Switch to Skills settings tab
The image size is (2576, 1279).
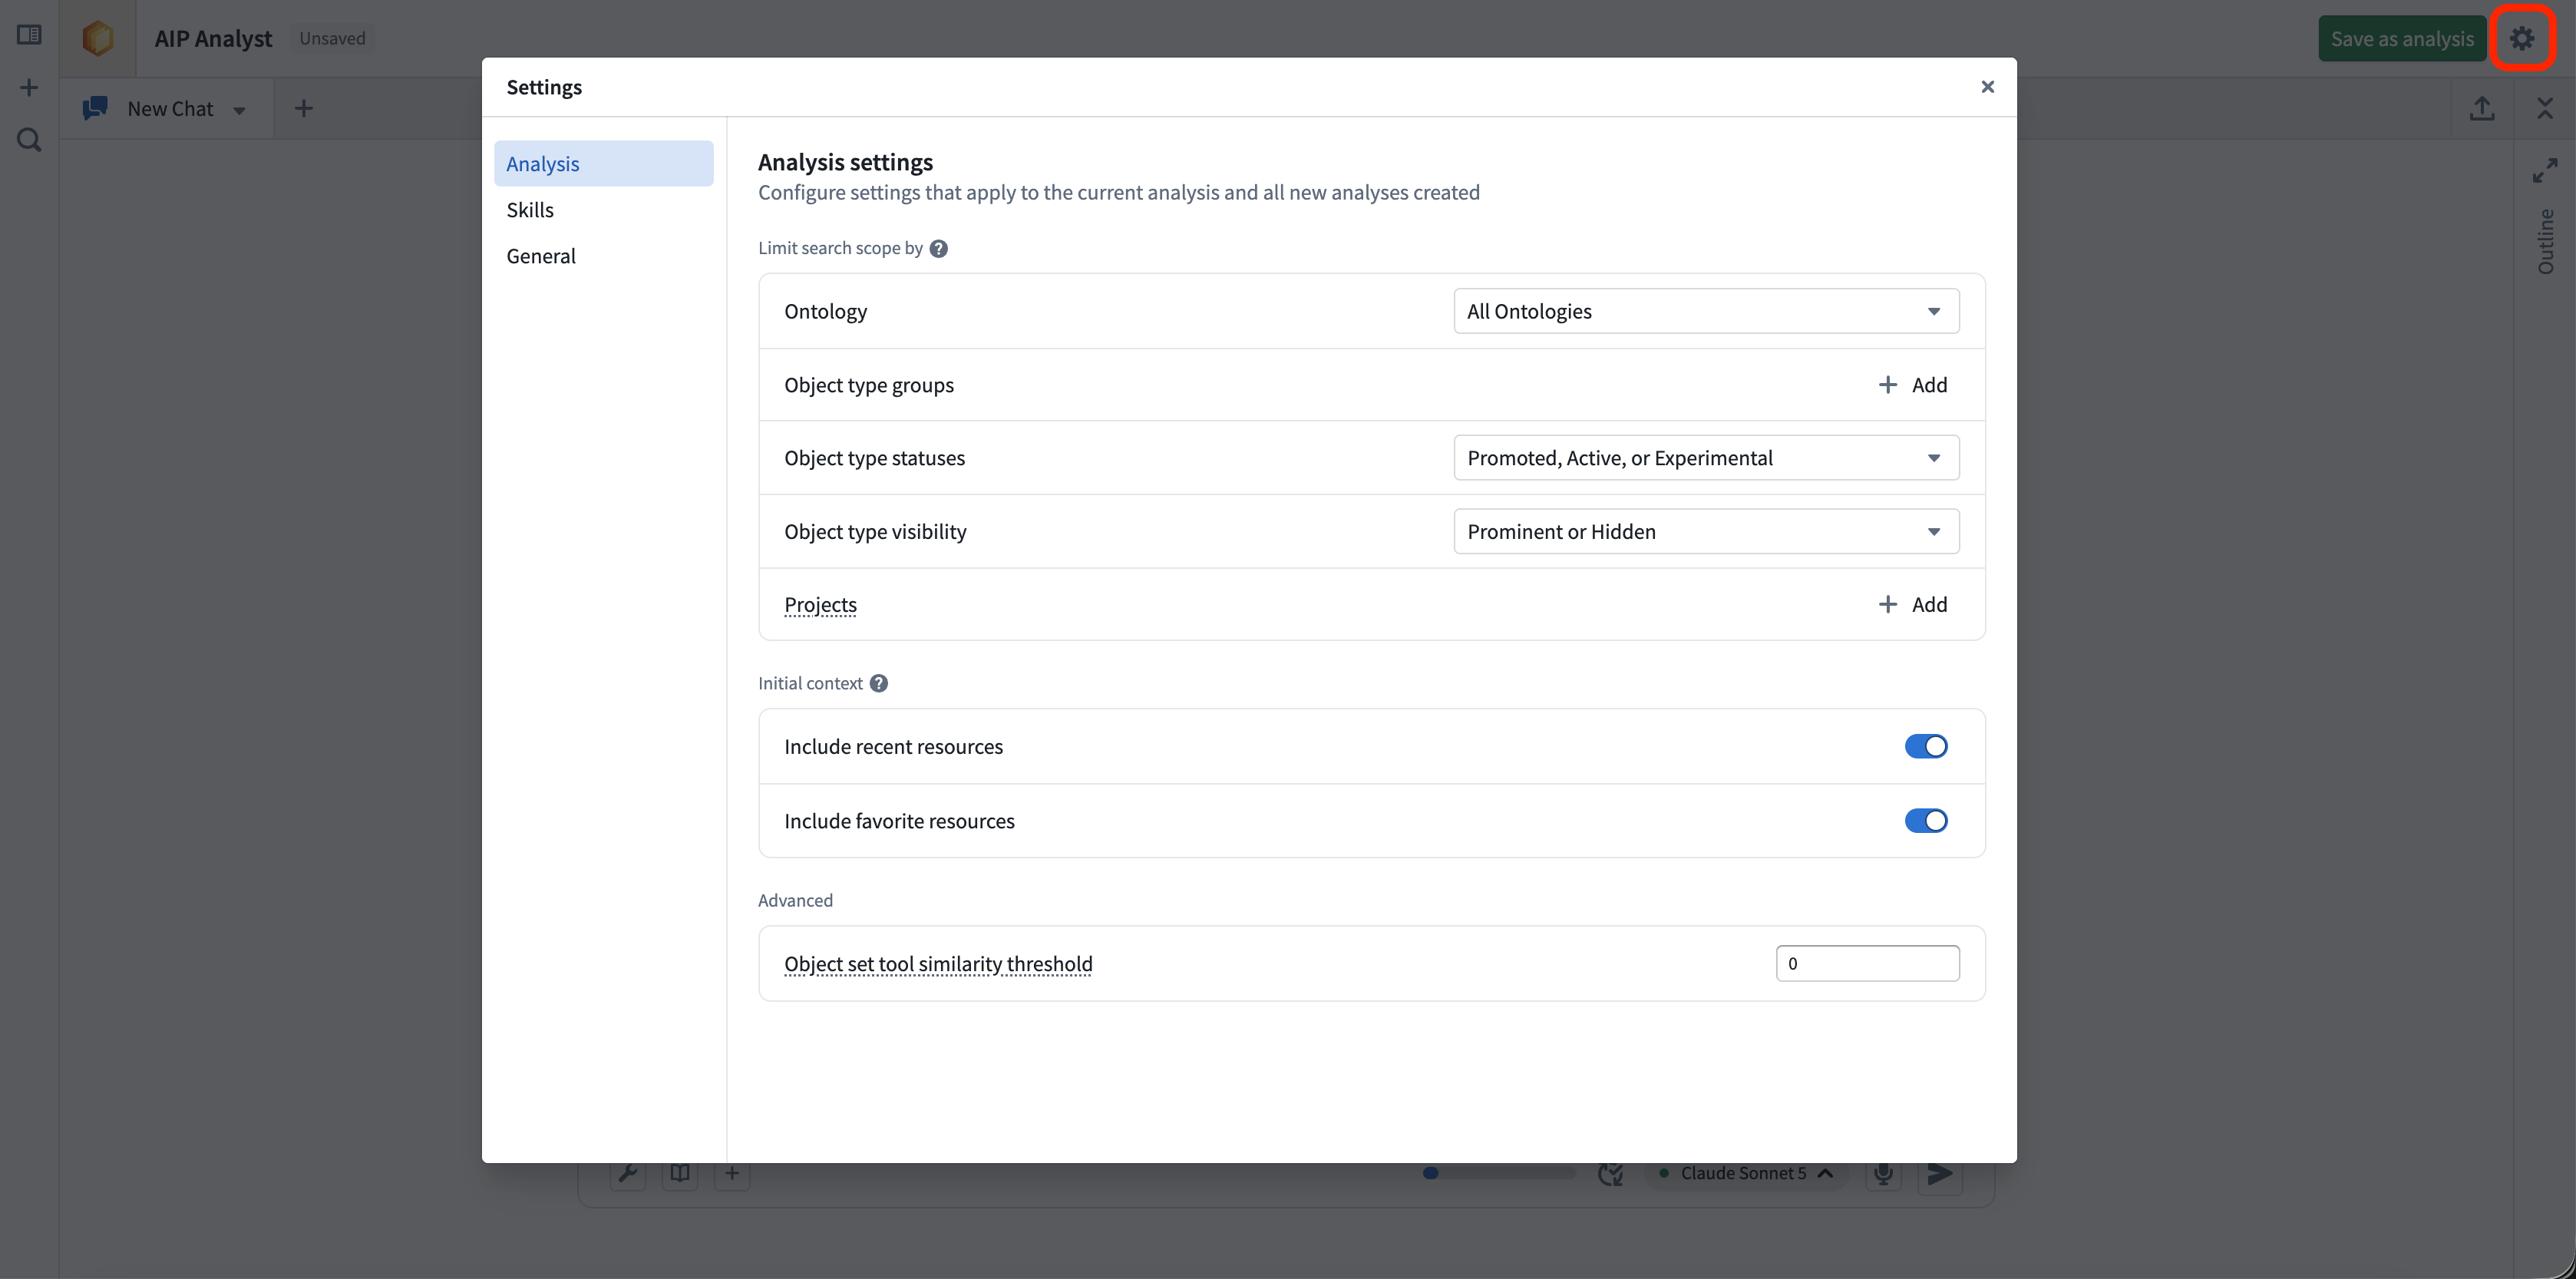pyautogui.click(x=603, y=209)
